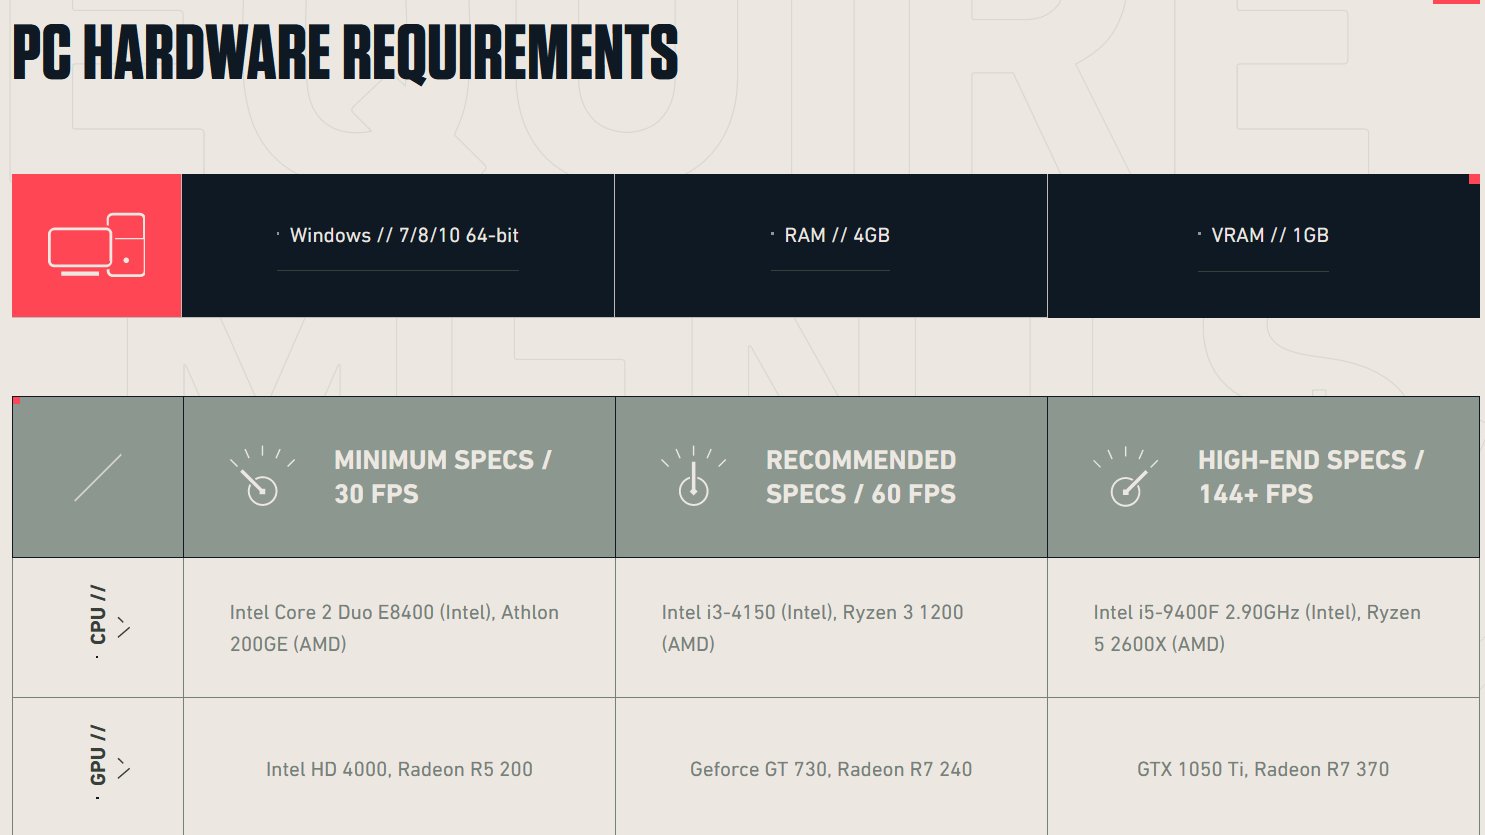The image size is (1485, 835).
Task: Click the high-end specs gauge icon
Action: [1126, 475]
